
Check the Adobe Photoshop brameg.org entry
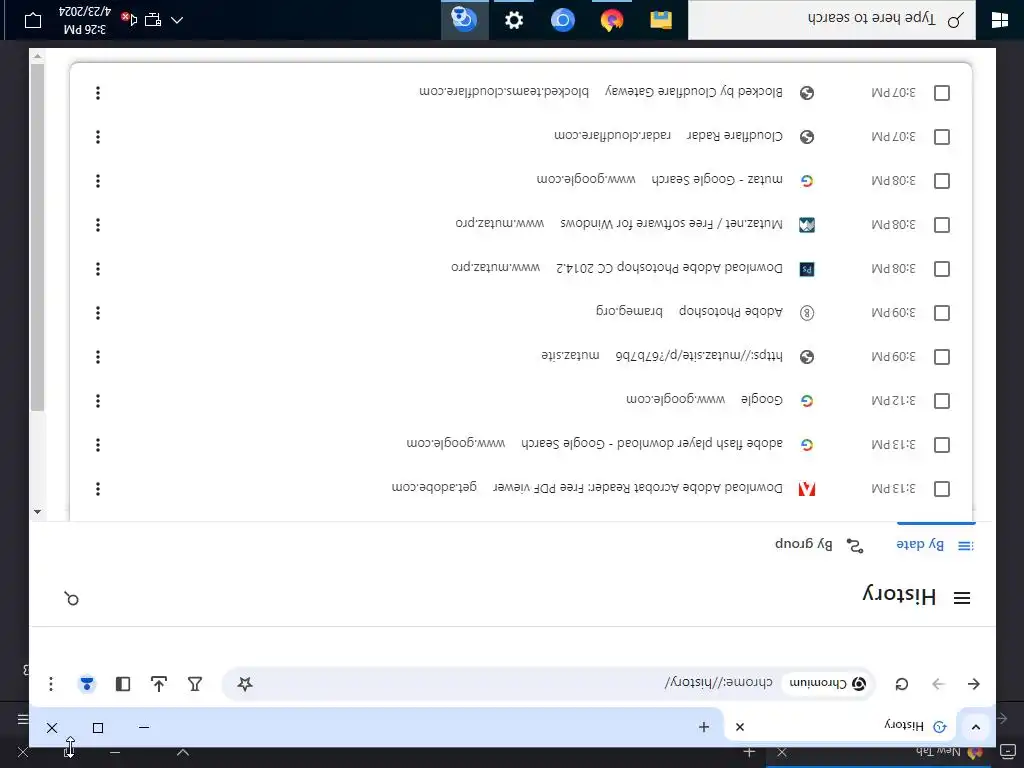pyautogui.click(x=942, y=313)
